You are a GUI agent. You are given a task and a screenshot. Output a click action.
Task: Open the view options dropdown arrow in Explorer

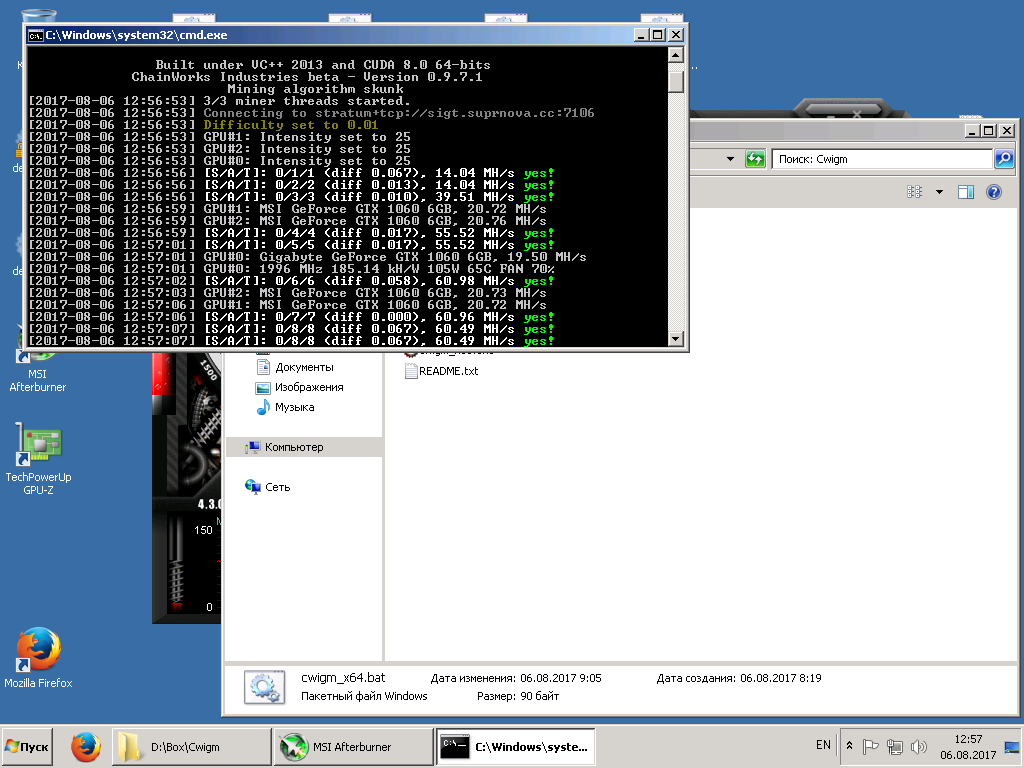(x=939, y=192)
